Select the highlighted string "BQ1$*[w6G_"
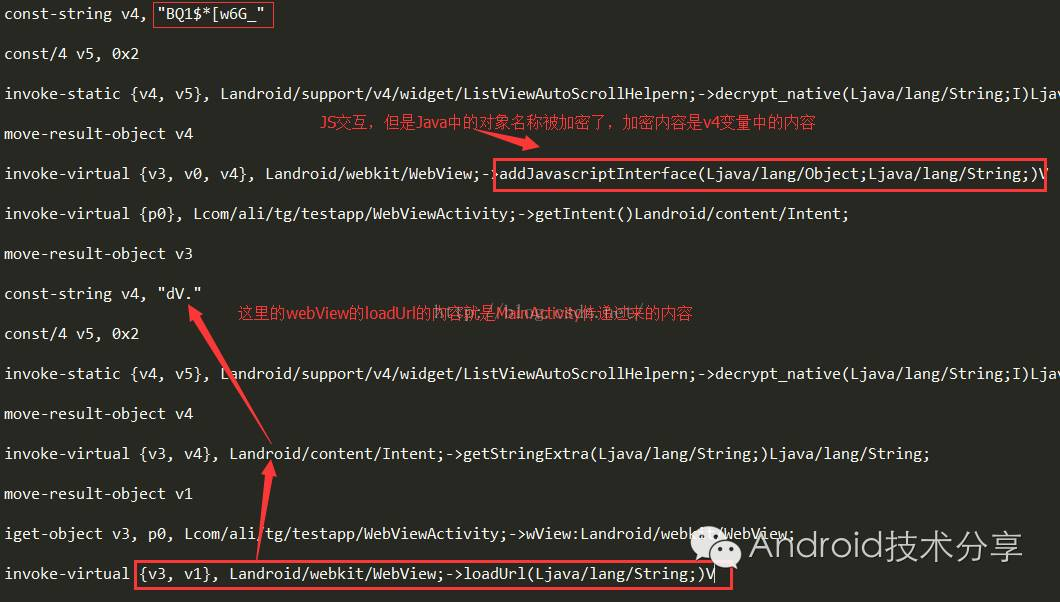 point(213,14)
